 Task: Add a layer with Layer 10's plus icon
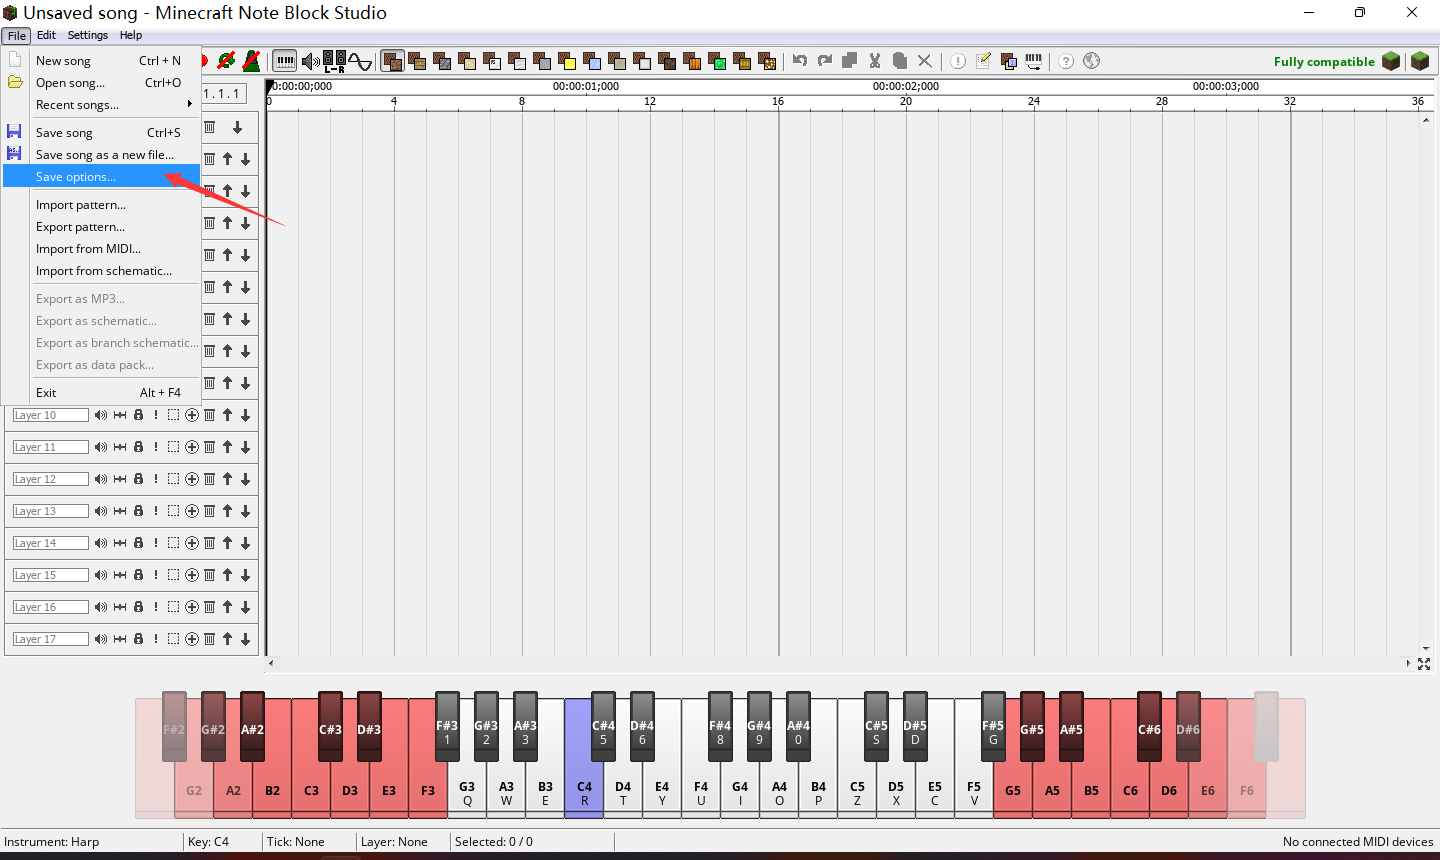tap(191, 415)
